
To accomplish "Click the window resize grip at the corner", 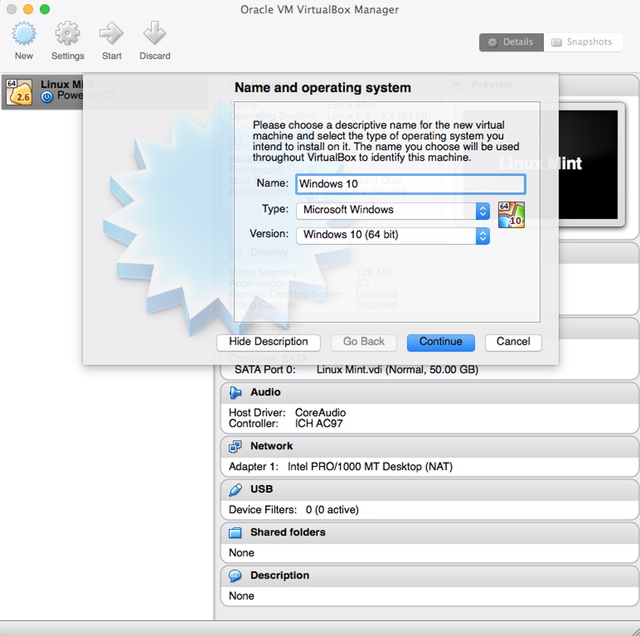I will [634, 630].
